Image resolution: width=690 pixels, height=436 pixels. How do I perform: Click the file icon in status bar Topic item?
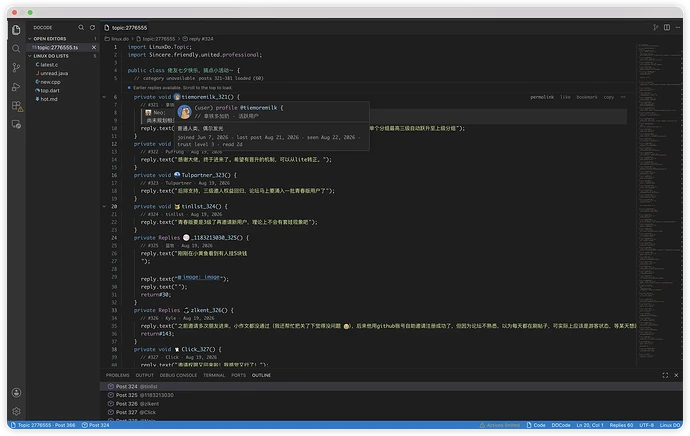click(13, 425)
